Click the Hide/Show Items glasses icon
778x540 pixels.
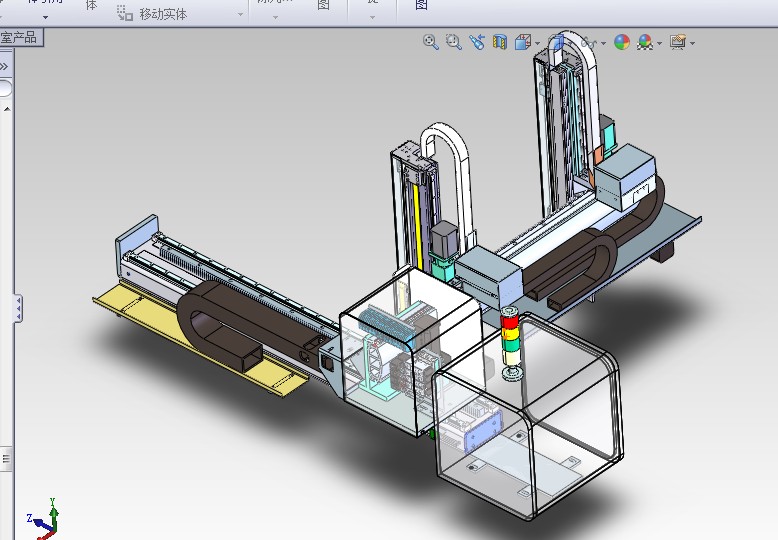(589, 43)
